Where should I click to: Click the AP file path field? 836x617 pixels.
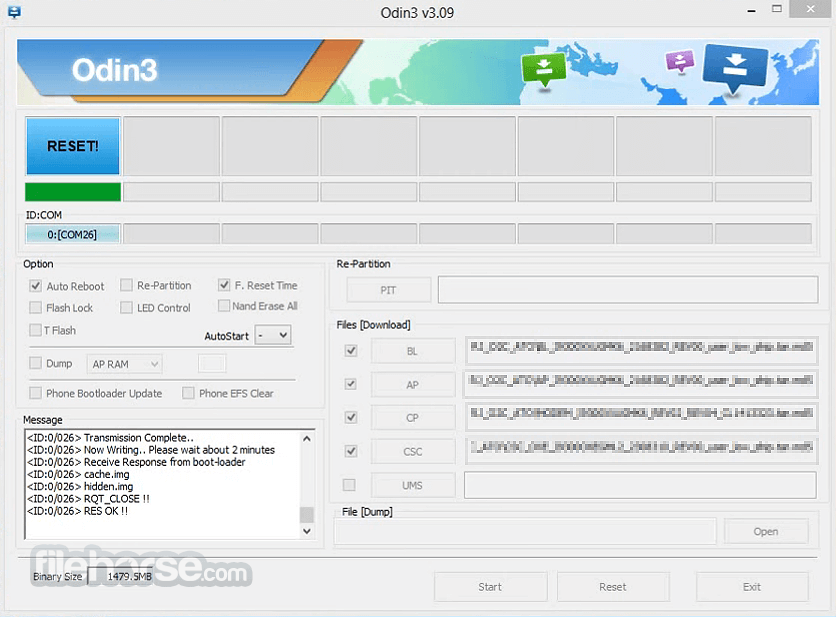[641, 384]
